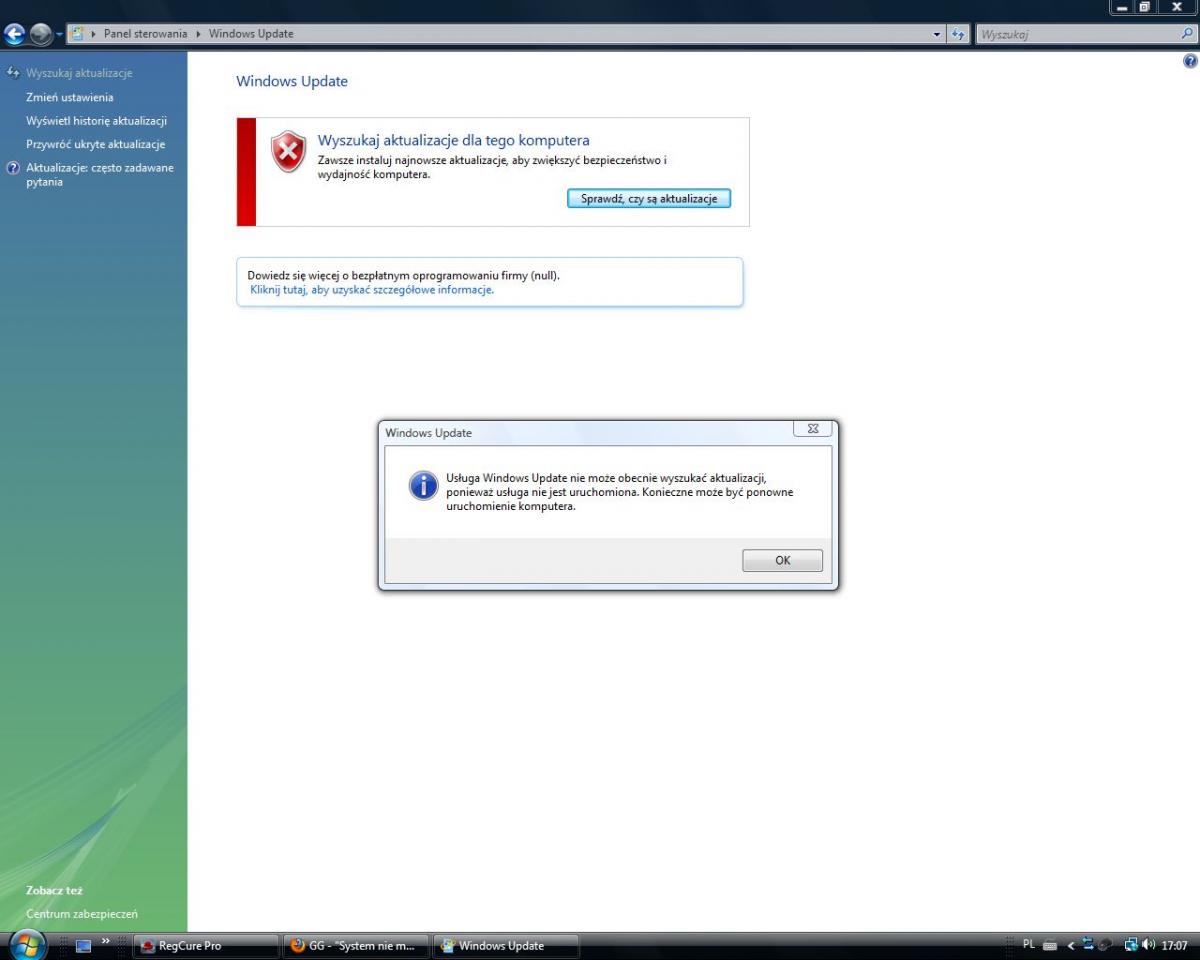Click sidebar arrows icon beside 'Wyszukaj aktualizacje'
Viewport: 1200px width, 960px height.
(x=13, y=72)
